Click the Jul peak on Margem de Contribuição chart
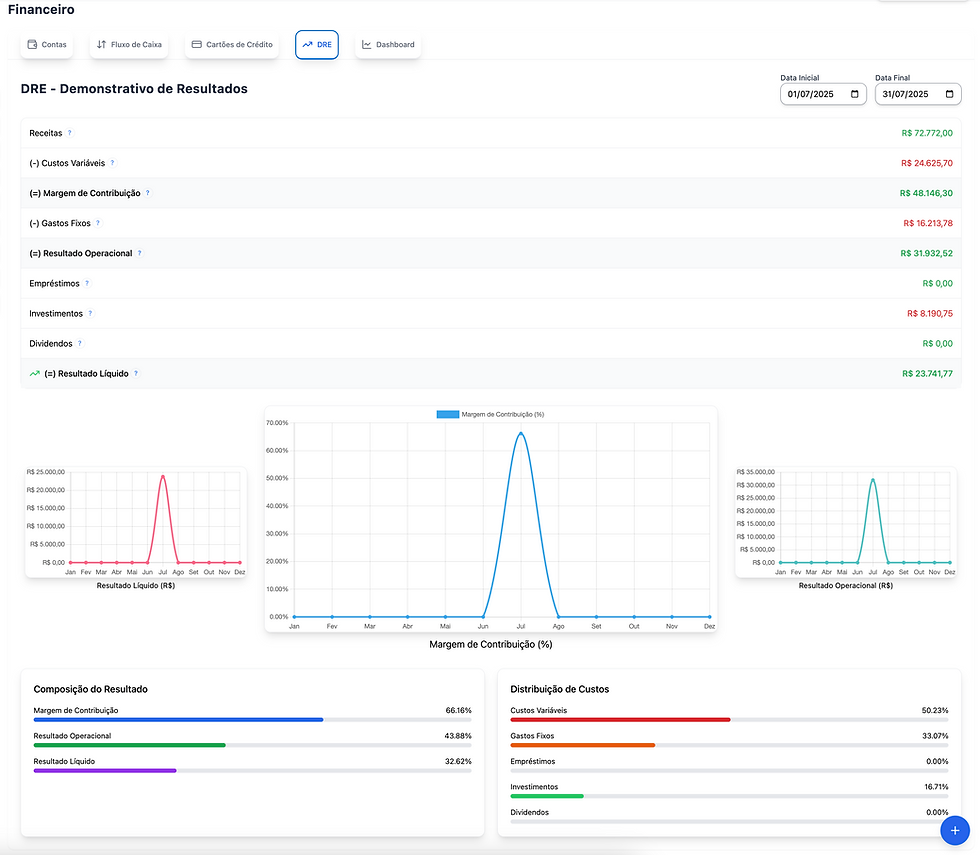The height and width of the screenshot is (855, 980). click(521, 433)
